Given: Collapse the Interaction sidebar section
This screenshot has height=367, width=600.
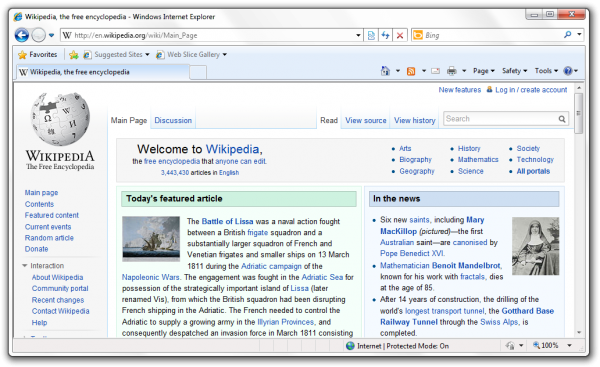Looking at the screenshot, I should 24,266.
